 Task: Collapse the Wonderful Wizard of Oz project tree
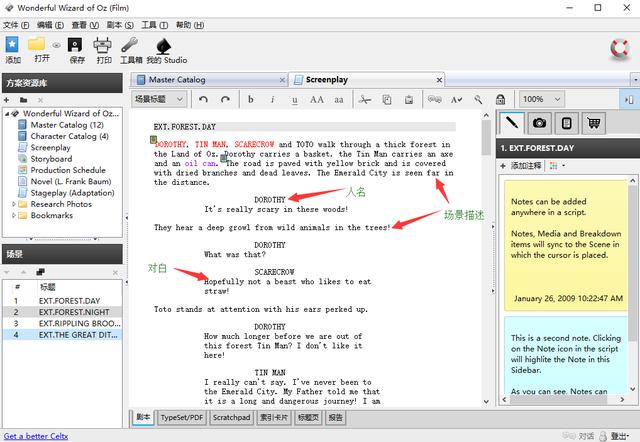tap(7, 114)
